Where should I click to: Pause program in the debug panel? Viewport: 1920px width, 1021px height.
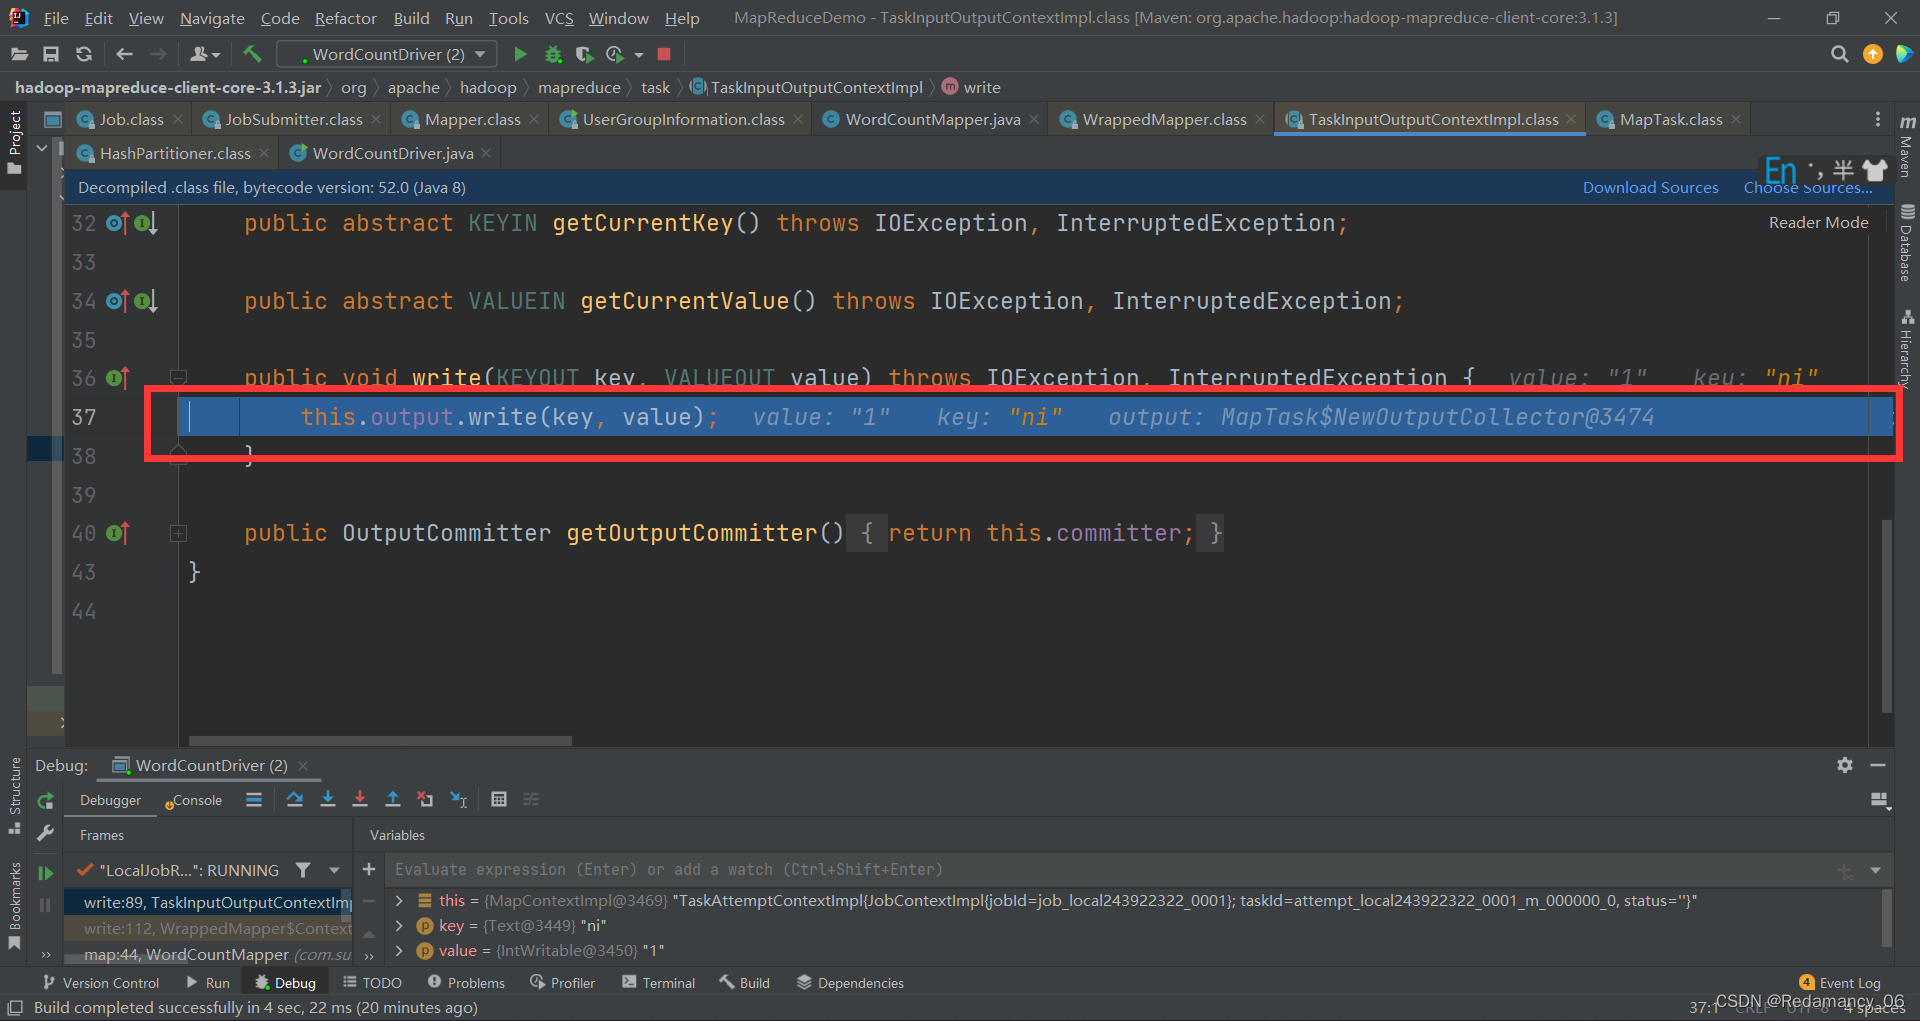(45, 905)
